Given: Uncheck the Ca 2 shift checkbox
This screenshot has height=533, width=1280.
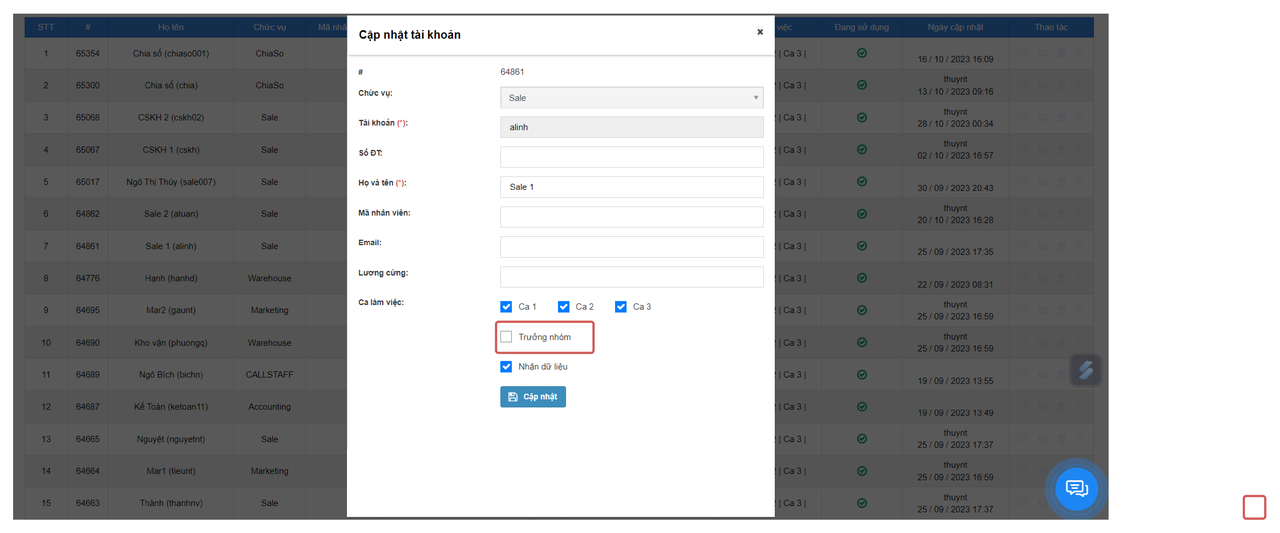Looking at the screenshot, I should (x=564, y=307).
